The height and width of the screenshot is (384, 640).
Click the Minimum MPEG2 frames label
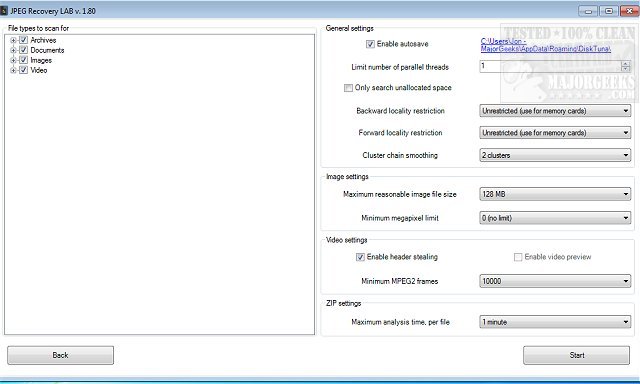point(400,281)
